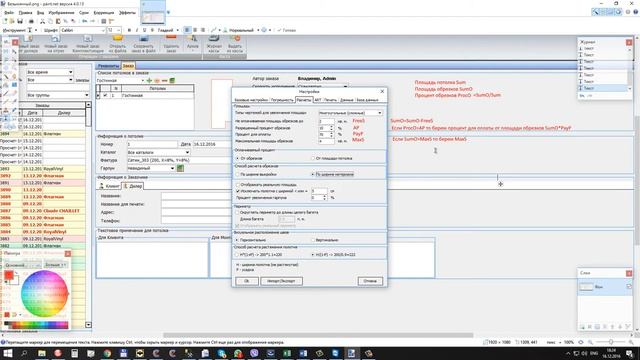Click the Undo arrow in top toolbar

pos(84,21)
